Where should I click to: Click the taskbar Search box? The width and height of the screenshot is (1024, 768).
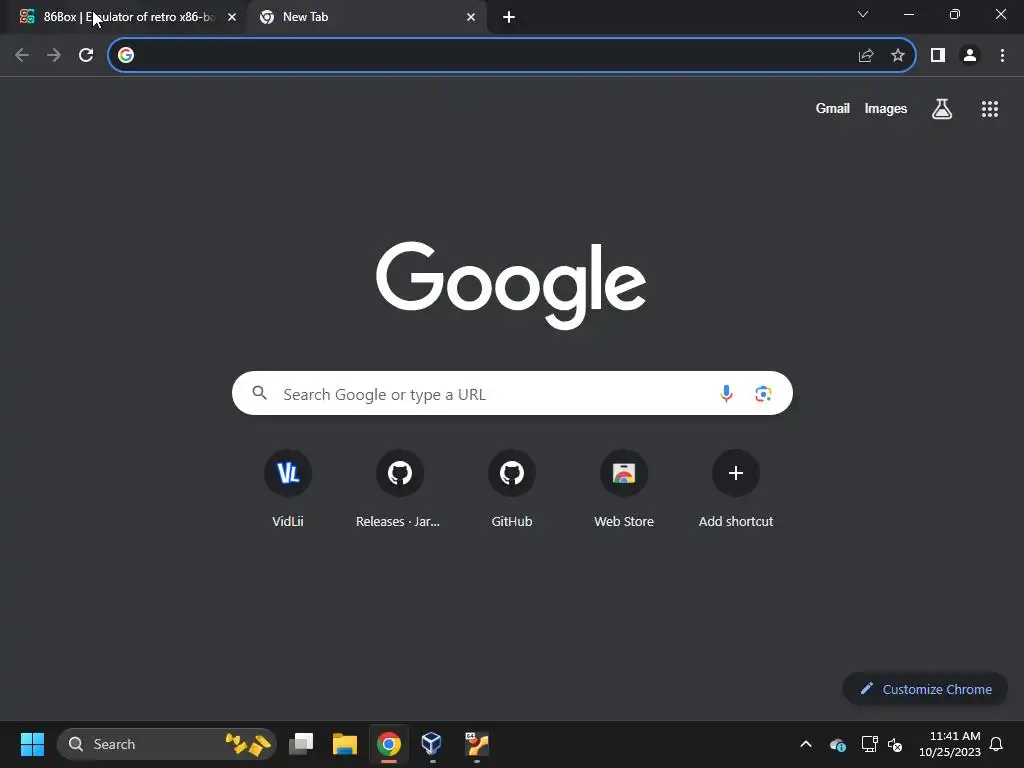(167, 744)
